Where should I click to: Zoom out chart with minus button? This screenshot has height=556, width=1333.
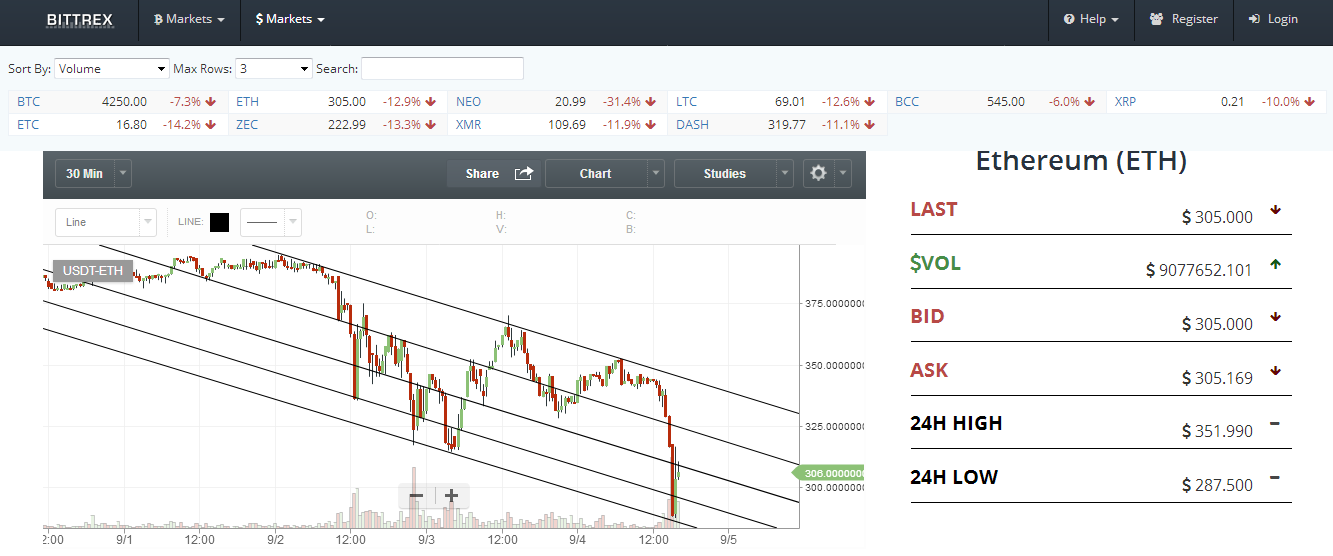pyautogui.click(x=417, y=495)
